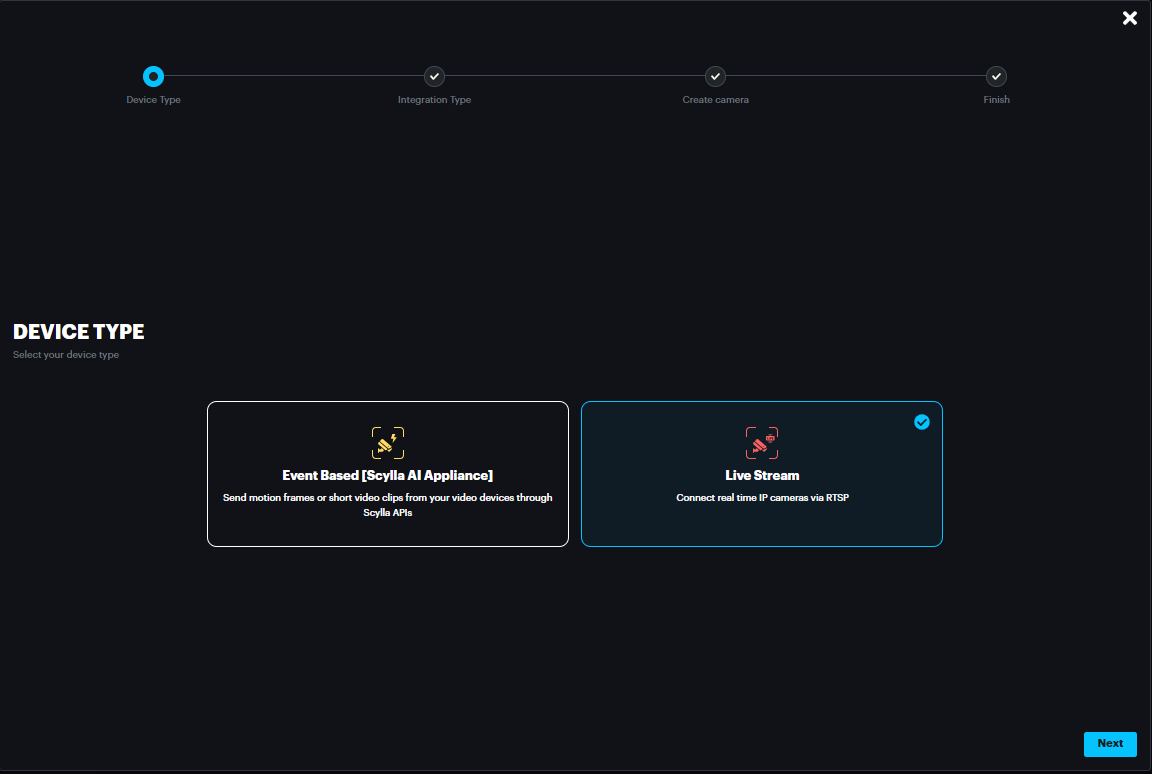This screenshot has width=1152, height=774.
Task: Click the Event Based yellow camera icon
Action: tap(387, 443)
